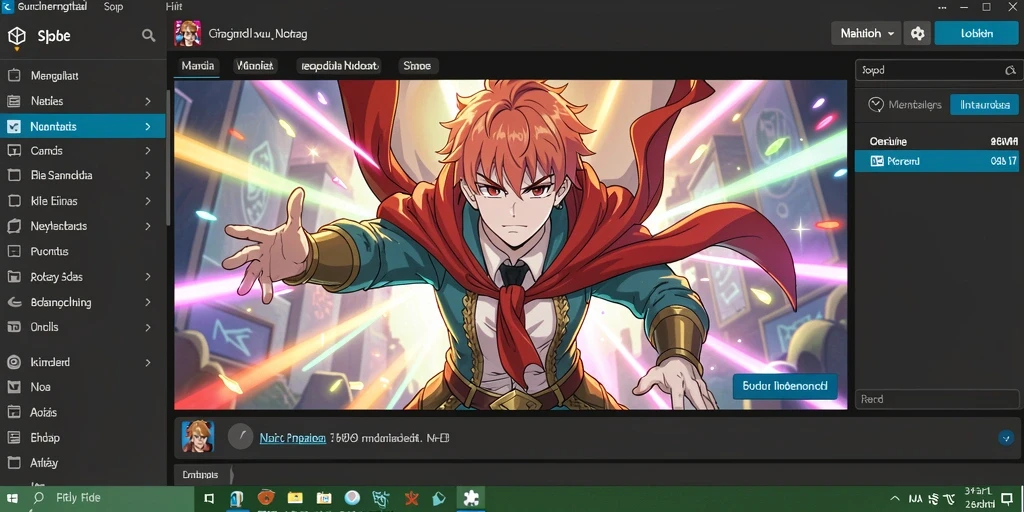Click the cube logo icon beside Sjpbe
The width and height of the screenshot is (1024, 512).
(x=16, y=37)
